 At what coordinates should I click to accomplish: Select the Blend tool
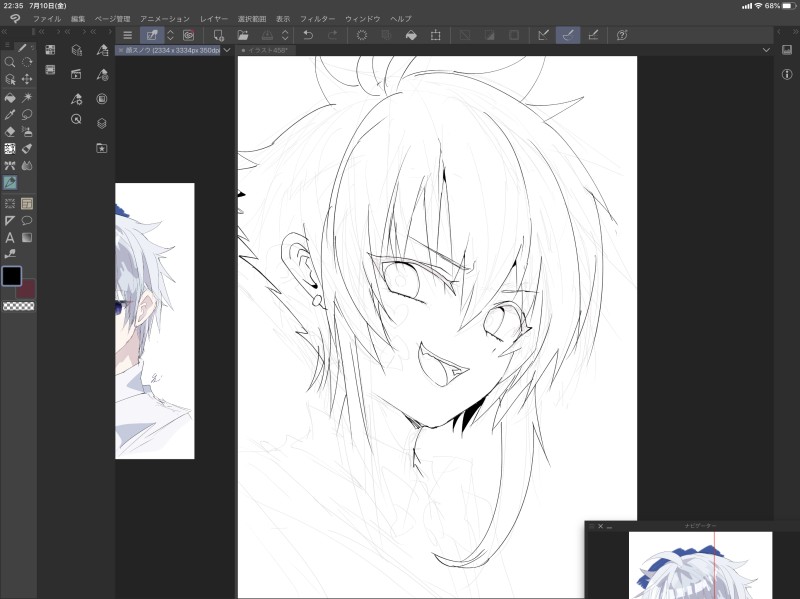pyautogui.click(x=10, y=165)
